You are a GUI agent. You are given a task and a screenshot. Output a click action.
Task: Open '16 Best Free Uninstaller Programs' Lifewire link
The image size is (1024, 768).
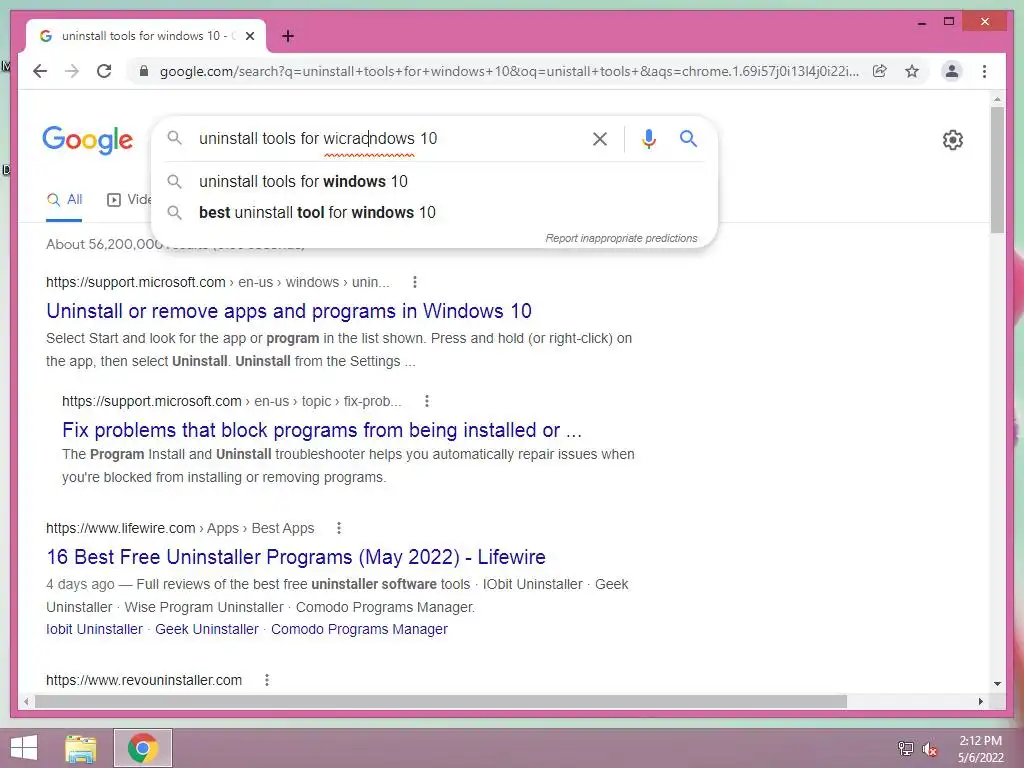click(296, 557)
